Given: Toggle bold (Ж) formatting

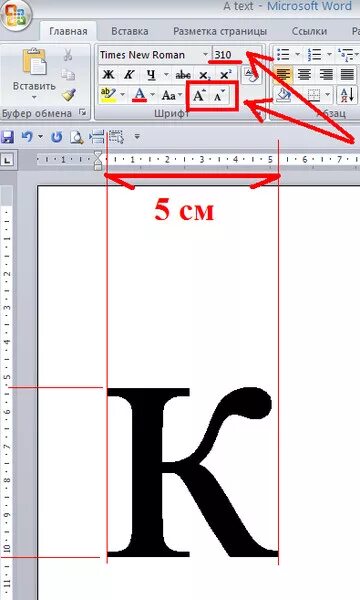Looking at the screenshot, I should coord(109,75).
